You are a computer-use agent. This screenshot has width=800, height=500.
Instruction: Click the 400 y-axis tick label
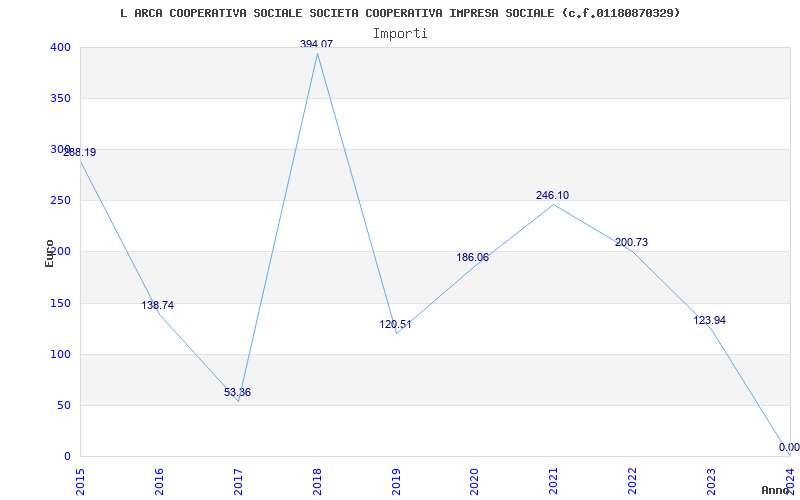coord(60,47)
